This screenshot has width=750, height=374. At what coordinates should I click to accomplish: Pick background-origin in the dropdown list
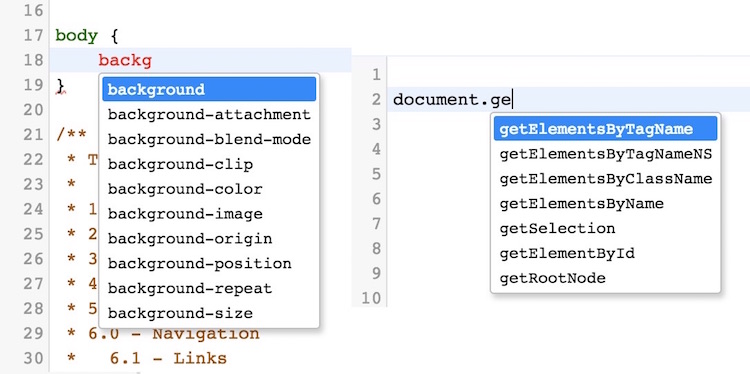pyautogui.click(x=209, y=239)
